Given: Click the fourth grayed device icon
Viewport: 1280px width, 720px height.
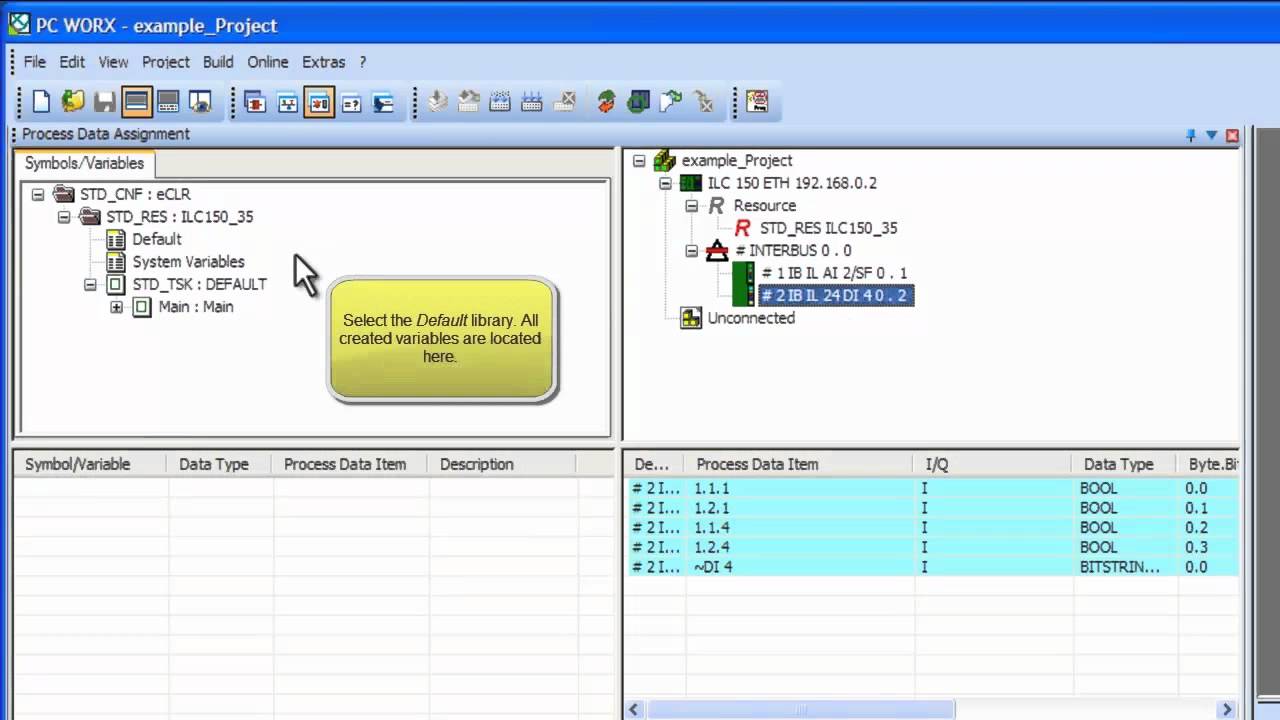Looking at the screenshot, I should tap(532, 101).
